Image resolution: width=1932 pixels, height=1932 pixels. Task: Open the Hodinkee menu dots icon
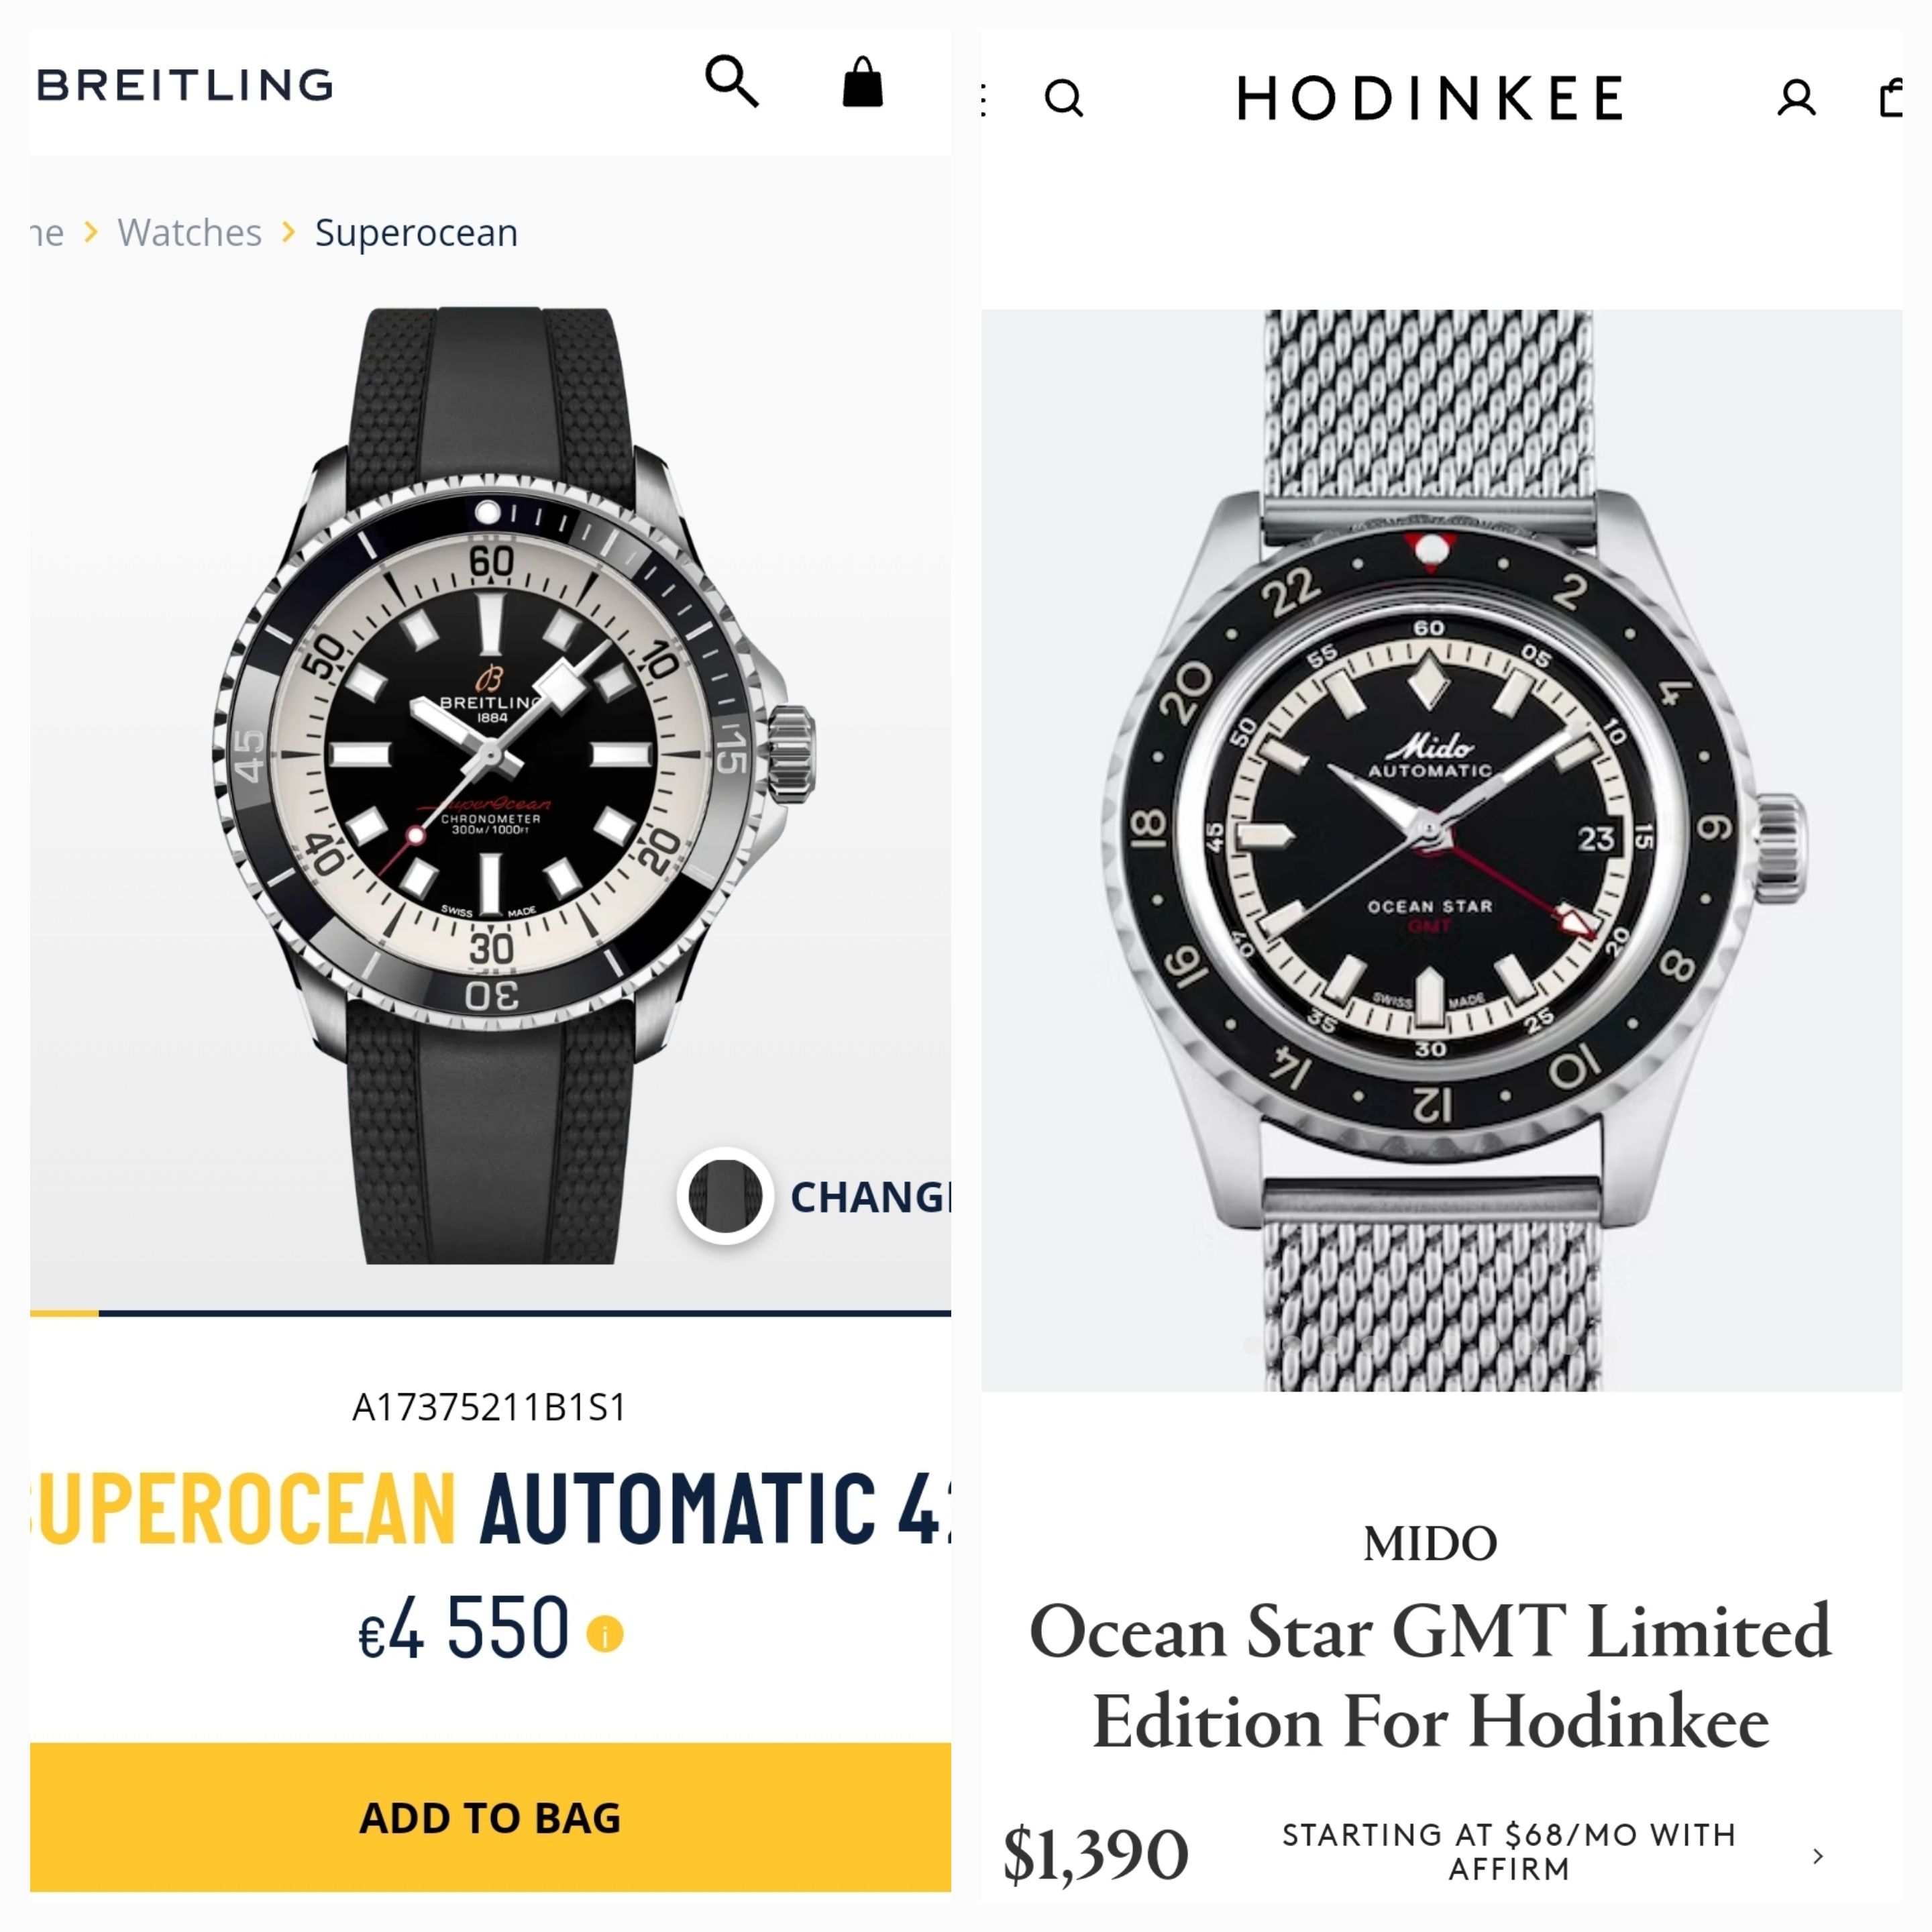pyautogui.click(x=985, y=99)
